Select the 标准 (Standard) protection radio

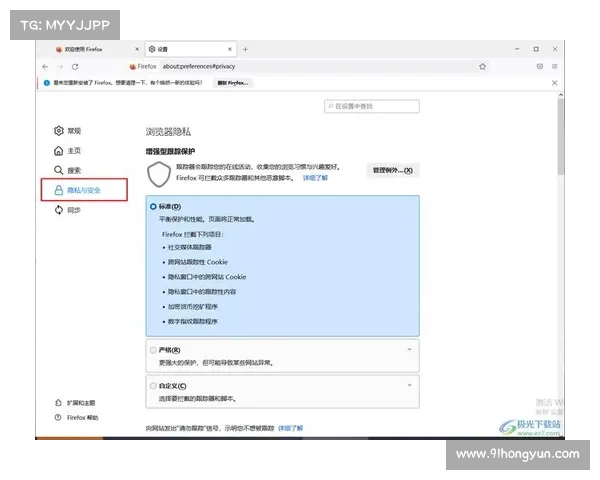coord(153,206)
